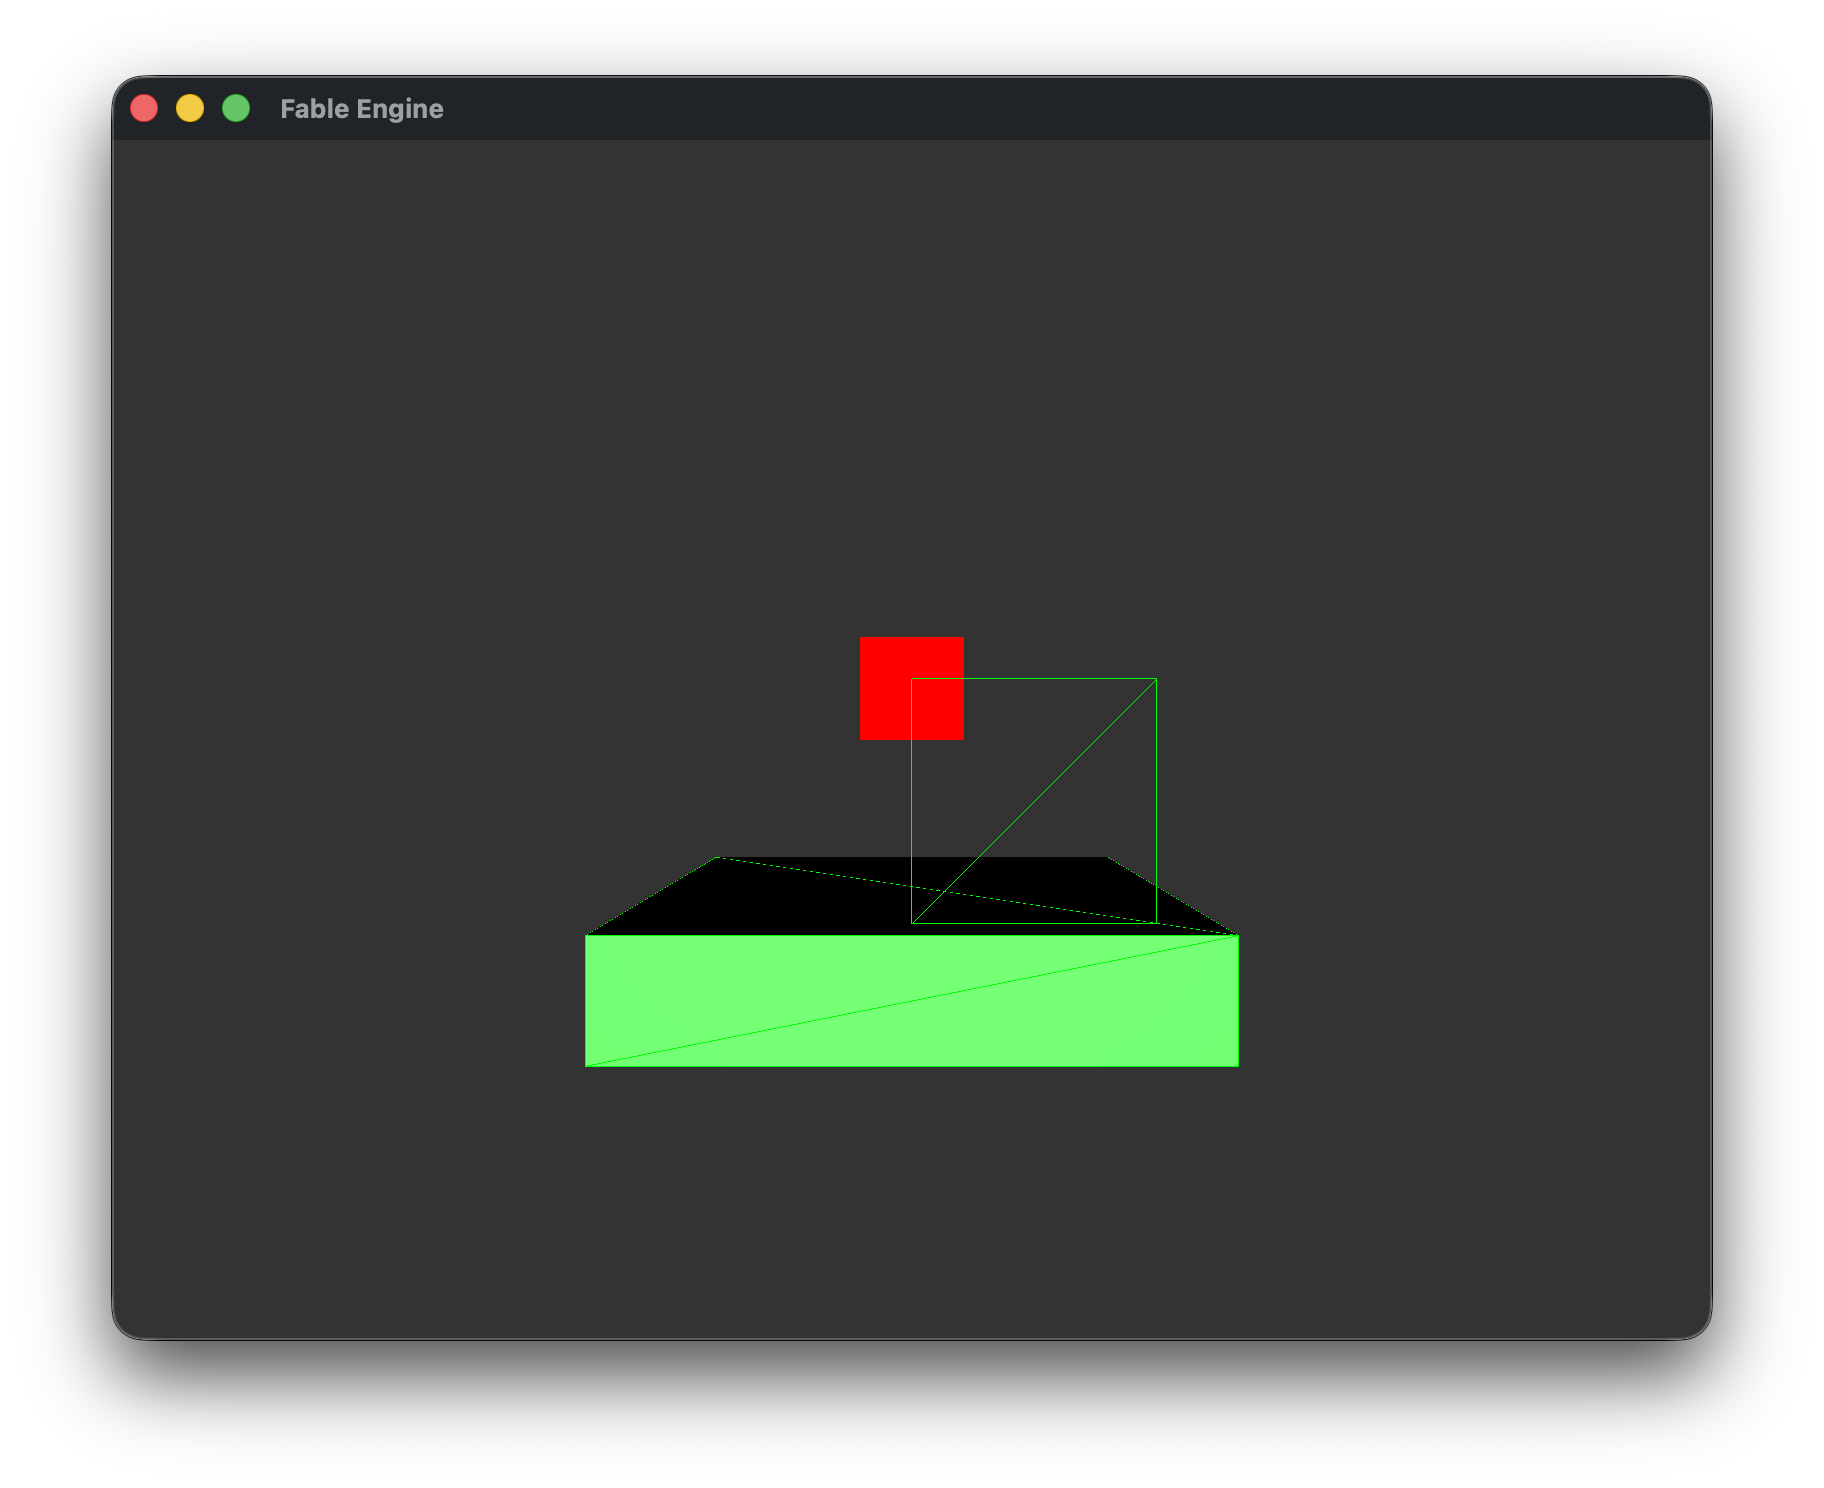Click the green box's bottom-left corner

point(587,1065)
